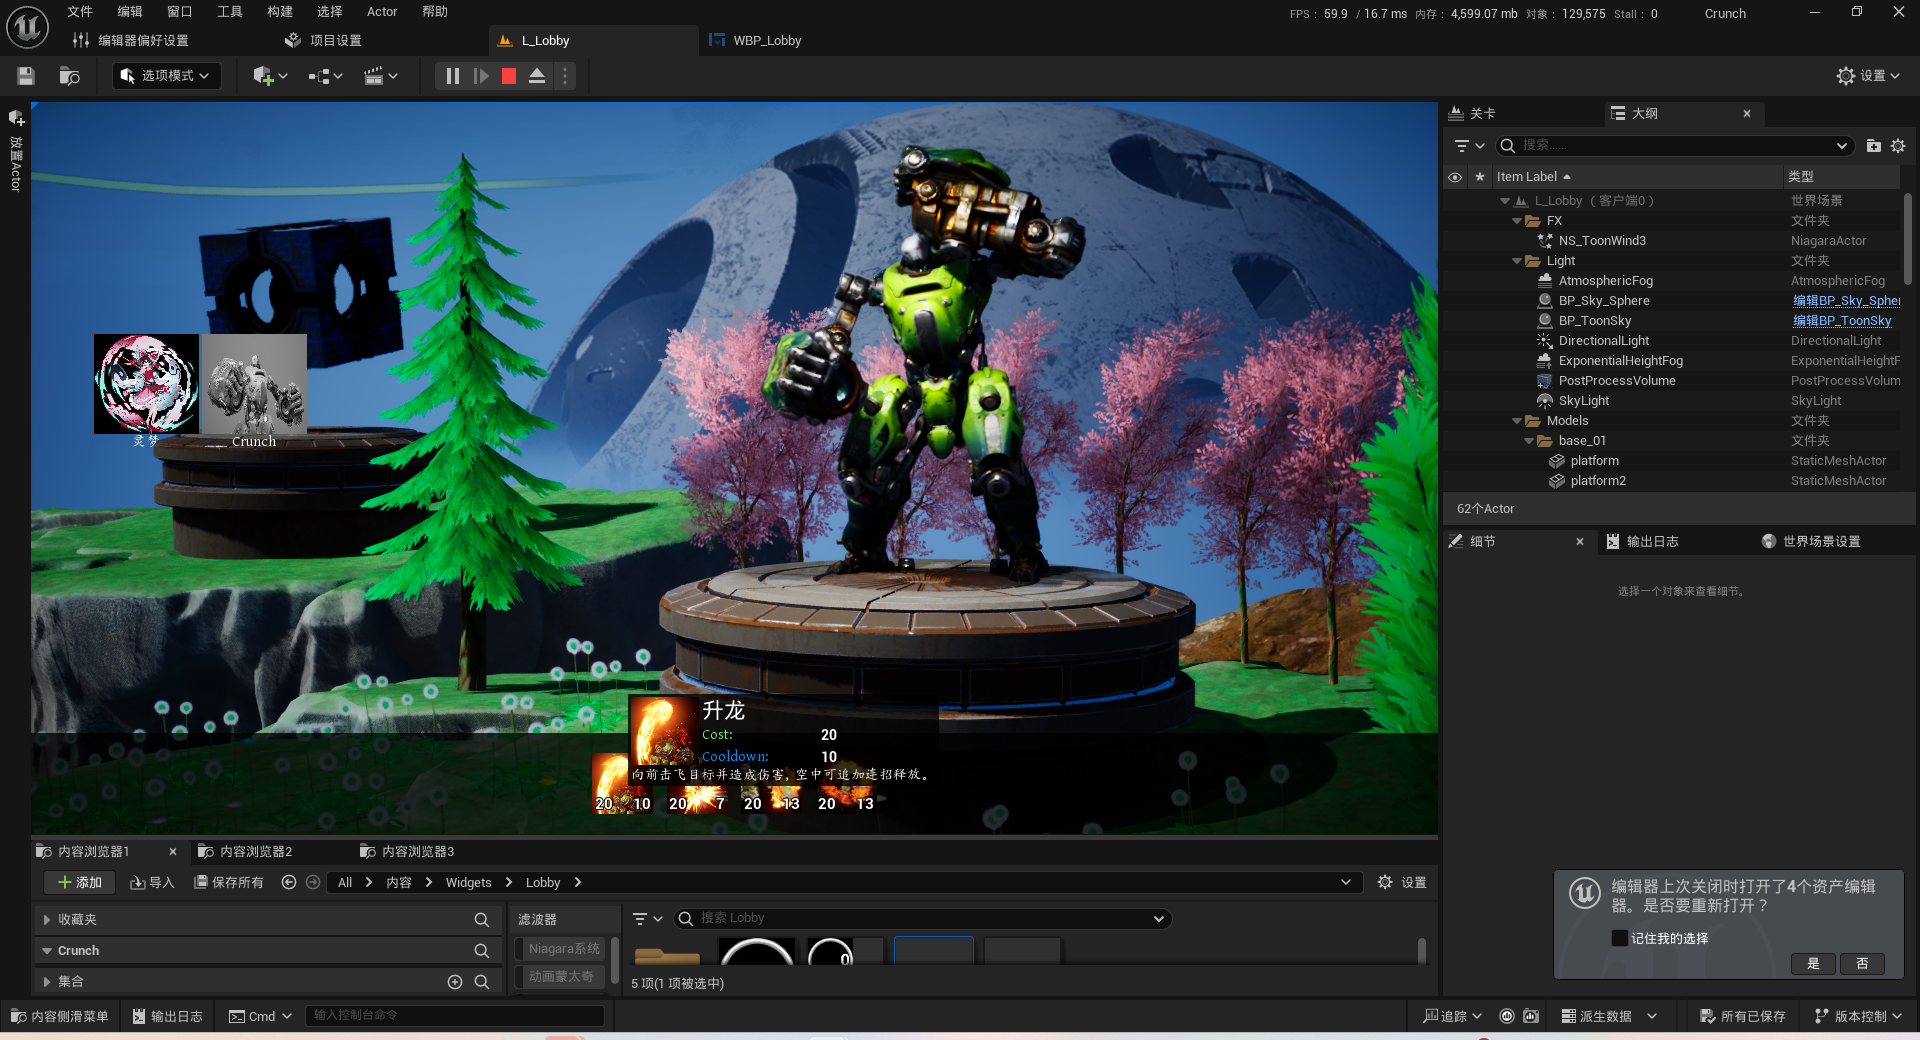The height and width of the screenshot is (1040, 1920).
Task: Collapse the Light folder
Action: click(1517, 261)
